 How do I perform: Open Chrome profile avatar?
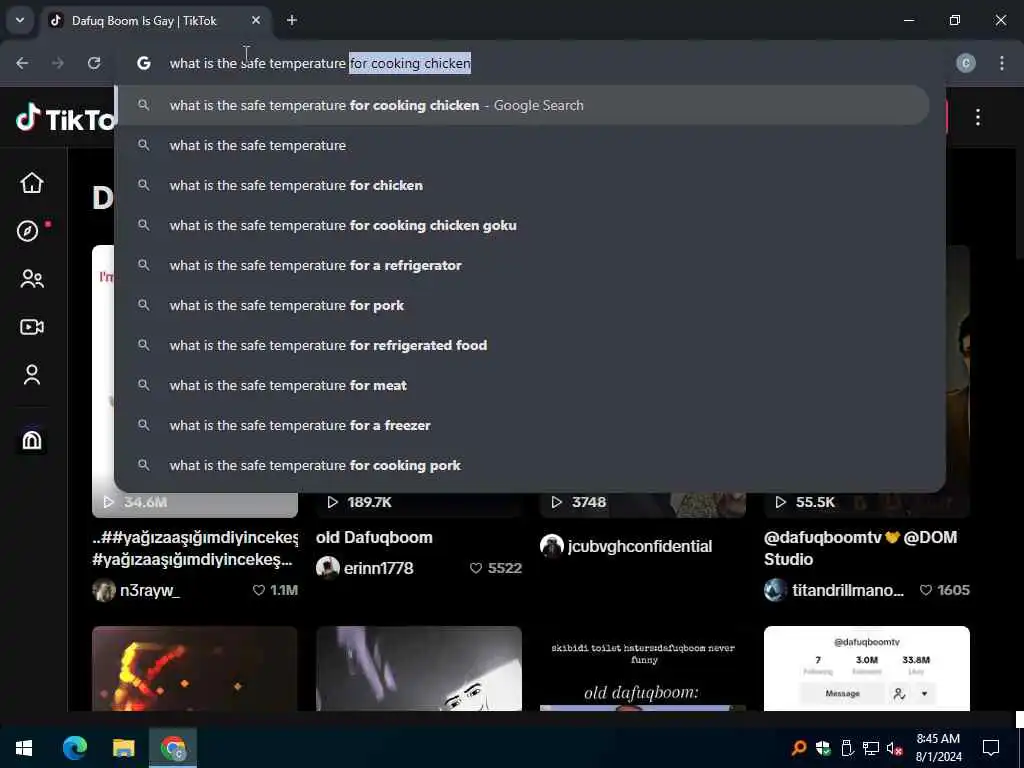[966, 63]
